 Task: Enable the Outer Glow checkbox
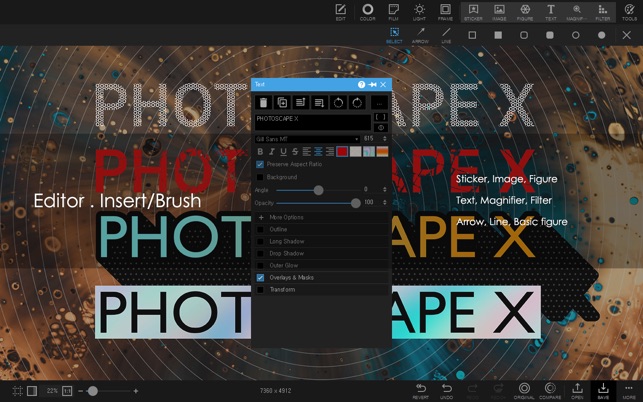(260, 266)
